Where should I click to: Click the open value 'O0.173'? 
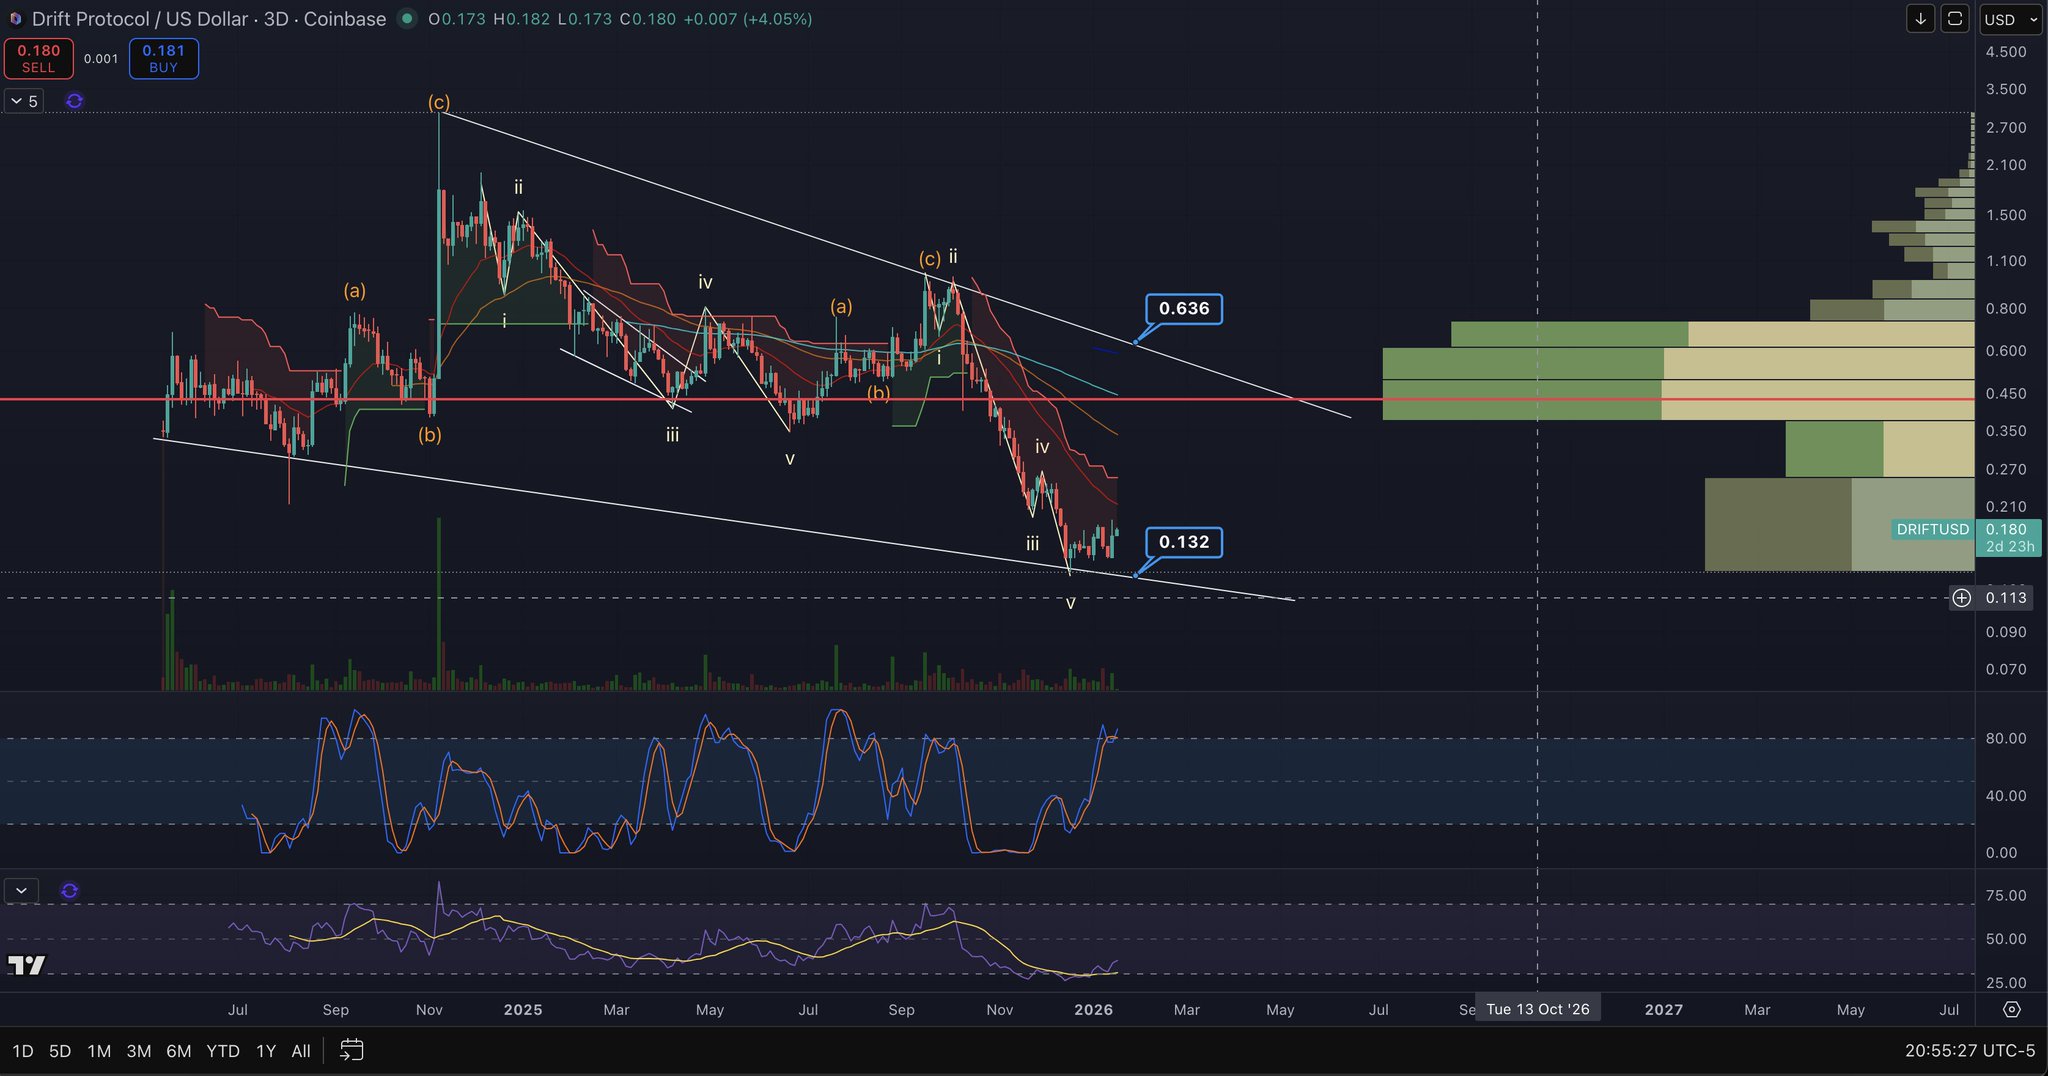coord(457,19)
